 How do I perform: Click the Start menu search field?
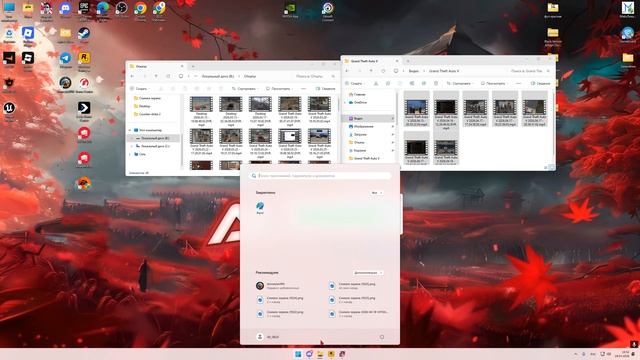(x=320, y=176)
